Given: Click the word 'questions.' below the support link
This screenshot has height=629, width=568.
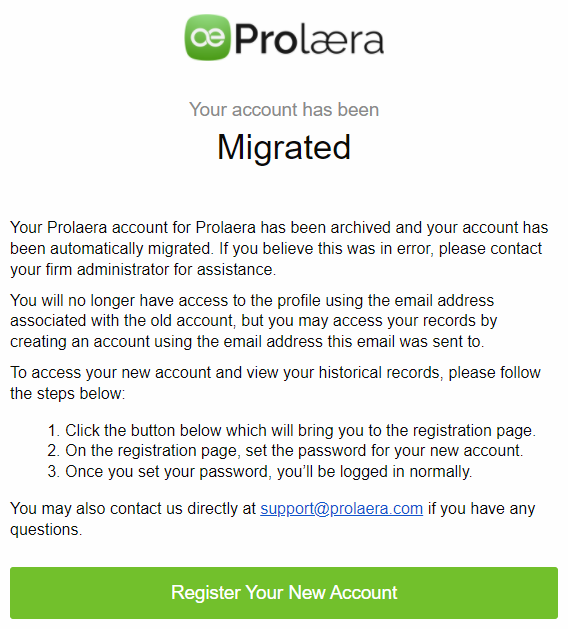Looking at the screenshot, I should pyautogui.click(x=46, y=530).
